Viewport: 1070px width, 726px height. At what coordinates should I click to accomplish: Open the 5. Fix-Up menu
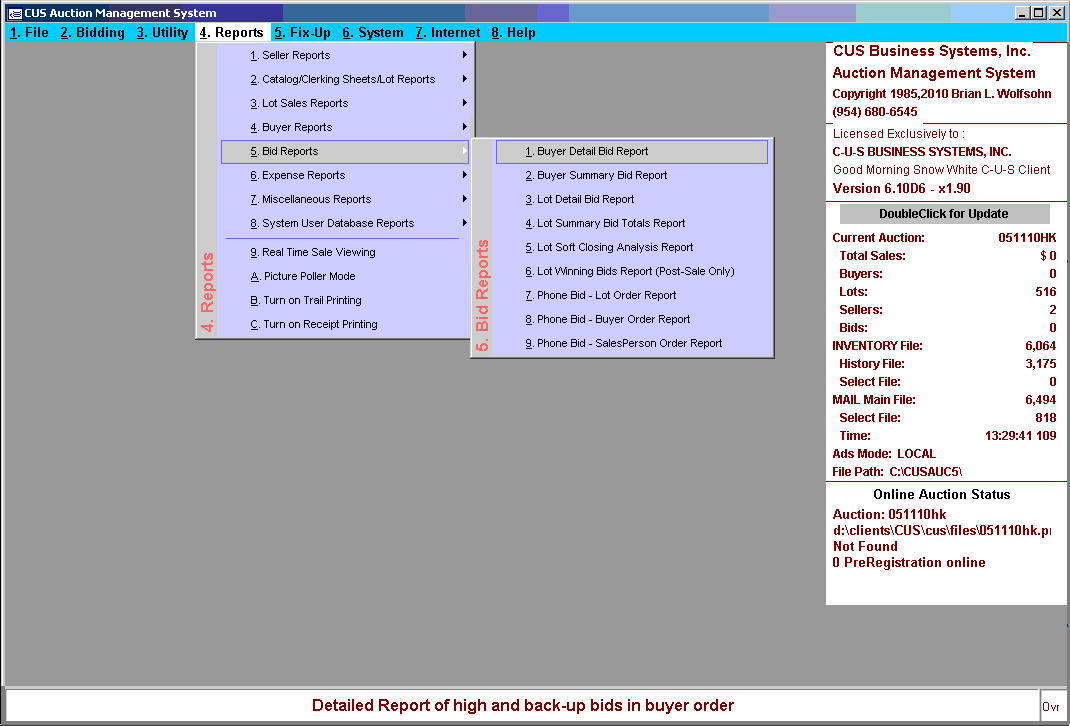[x=302, y=32]
